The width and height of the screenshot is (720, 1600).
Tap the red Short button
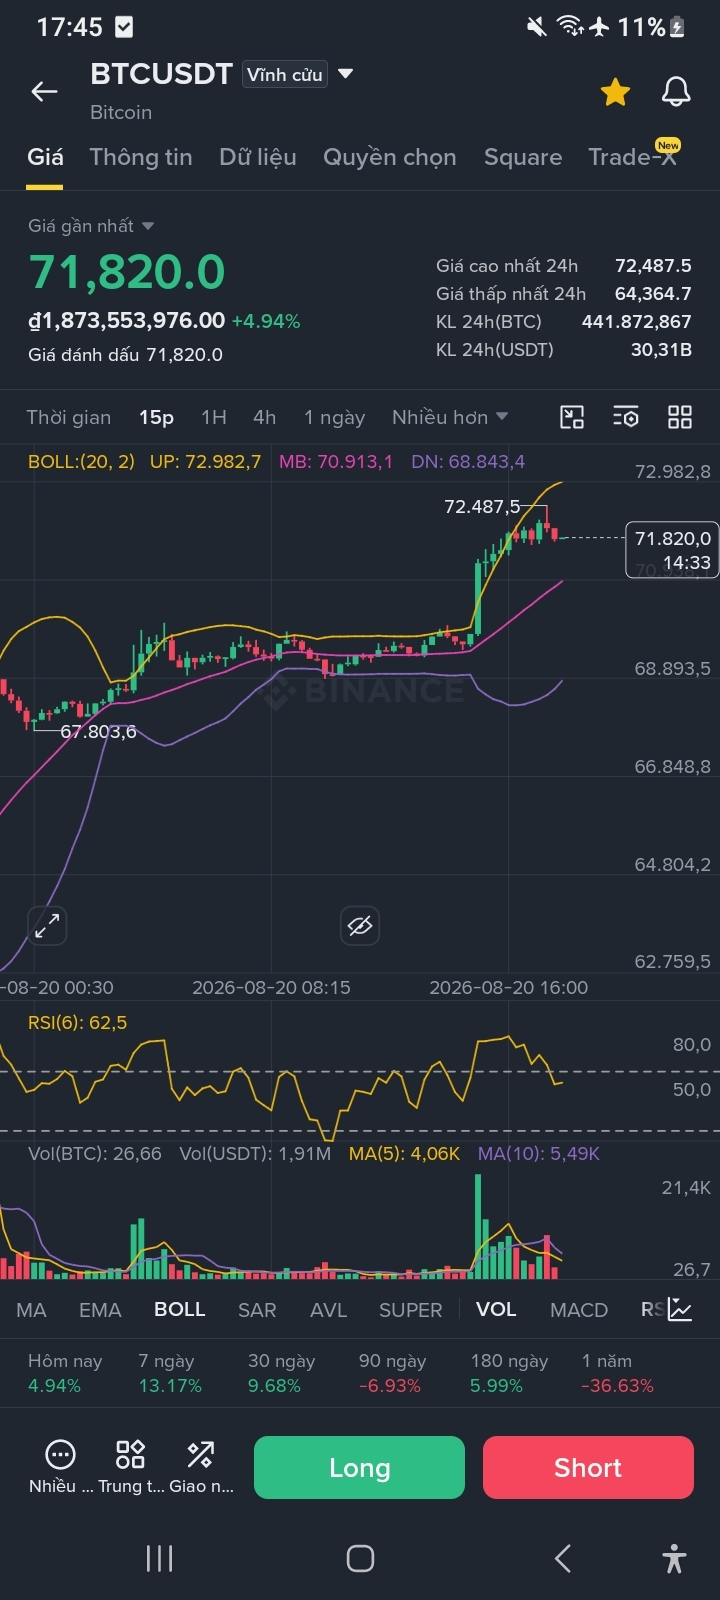click(x=588, y=1467)
